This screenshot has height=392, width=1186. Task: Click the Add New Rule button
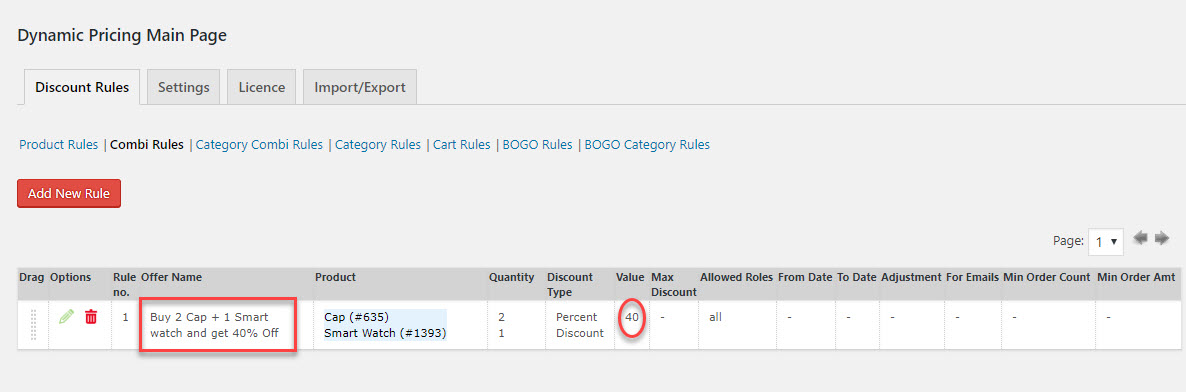[69, 193]
